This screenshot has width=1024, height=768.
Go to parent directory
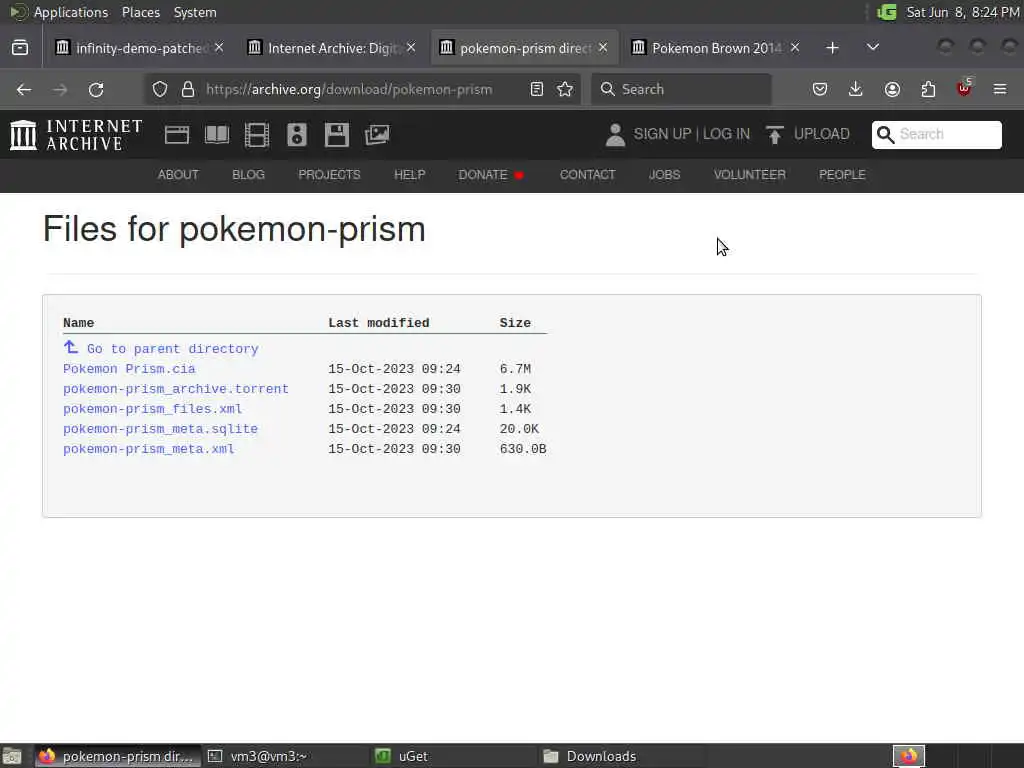coord(172,349)
